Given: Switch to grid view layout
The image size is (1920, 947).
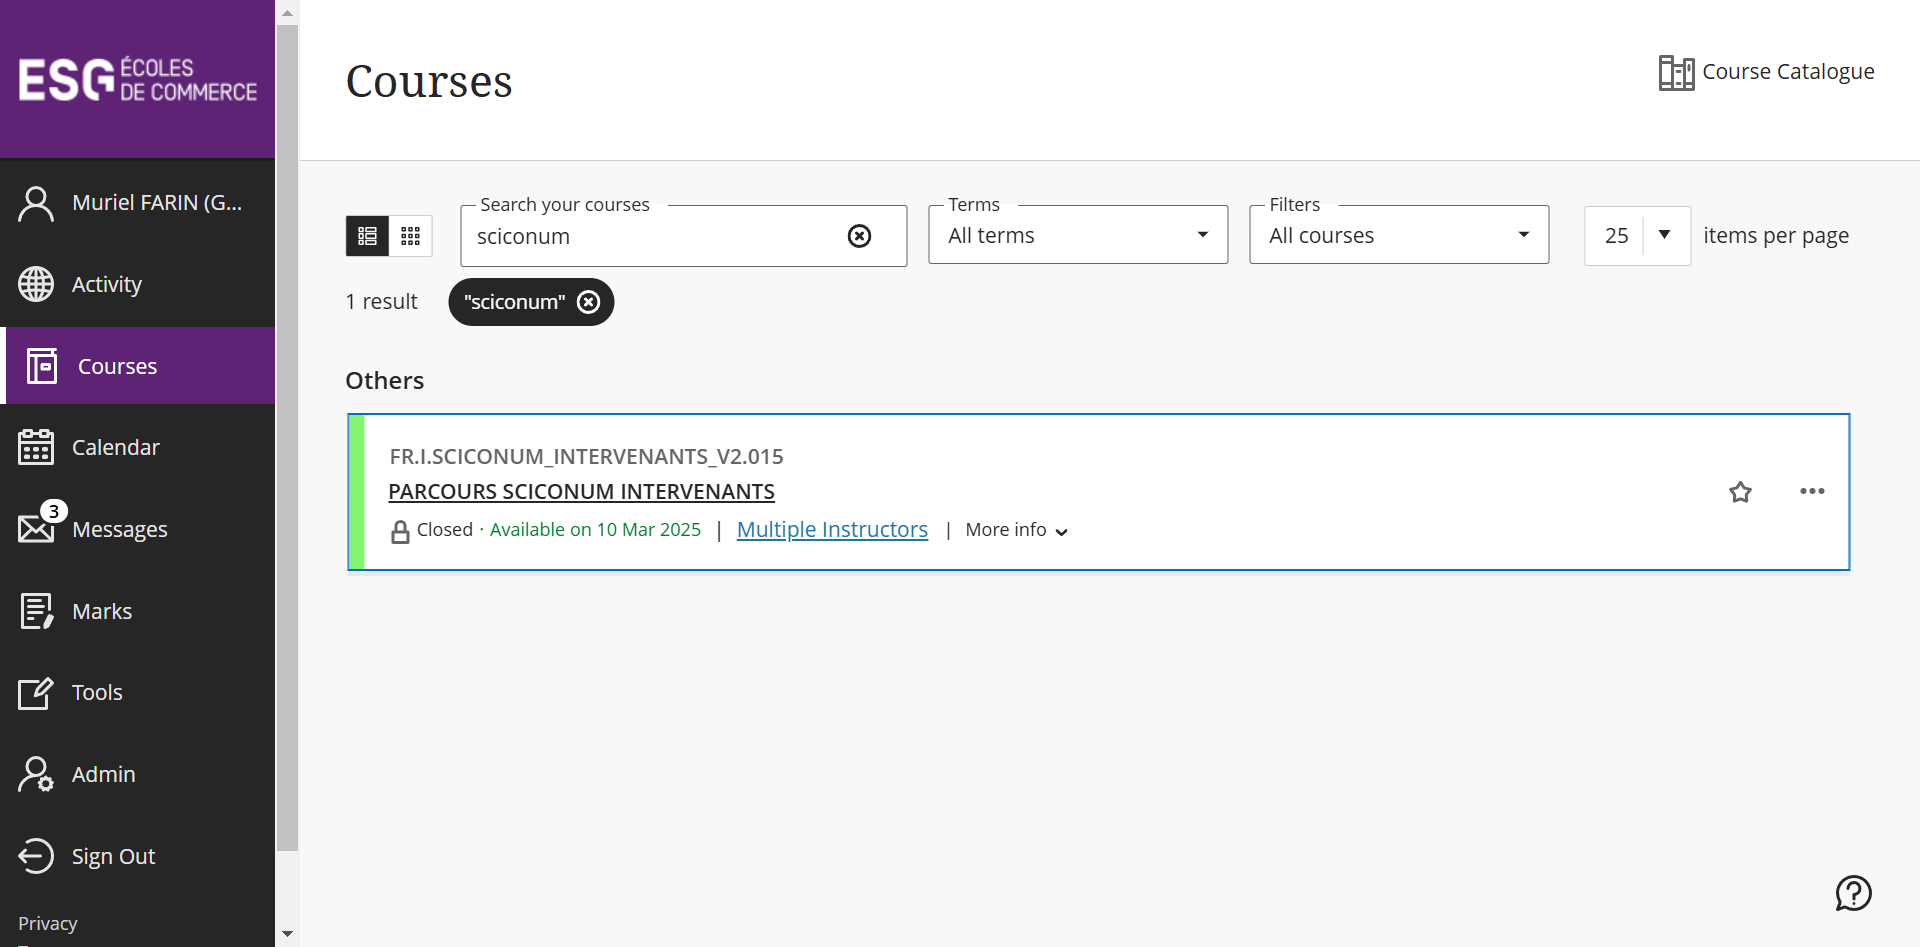Looking at the screenshot, I should [x=410, y=236].
